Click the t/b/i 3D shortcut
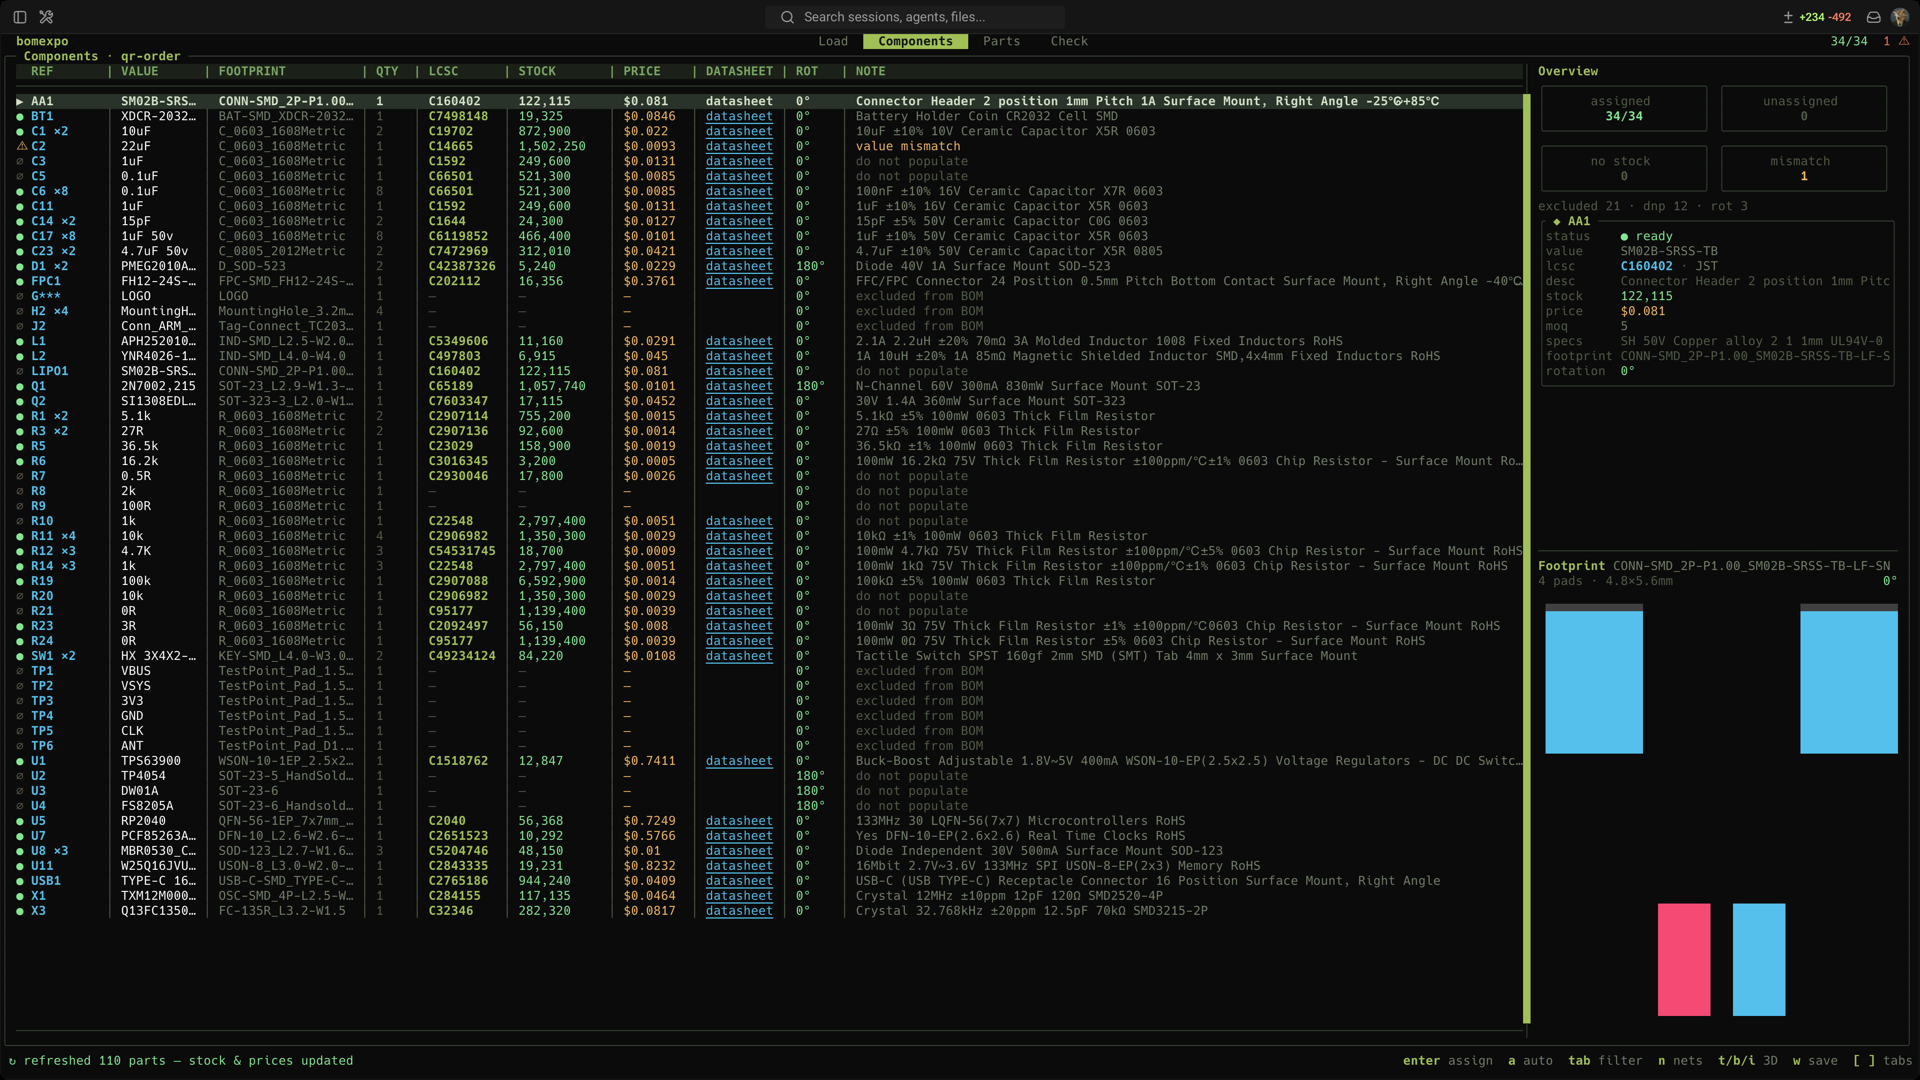This screenshot has width=1920, height=1080. coord(1748,1061)
